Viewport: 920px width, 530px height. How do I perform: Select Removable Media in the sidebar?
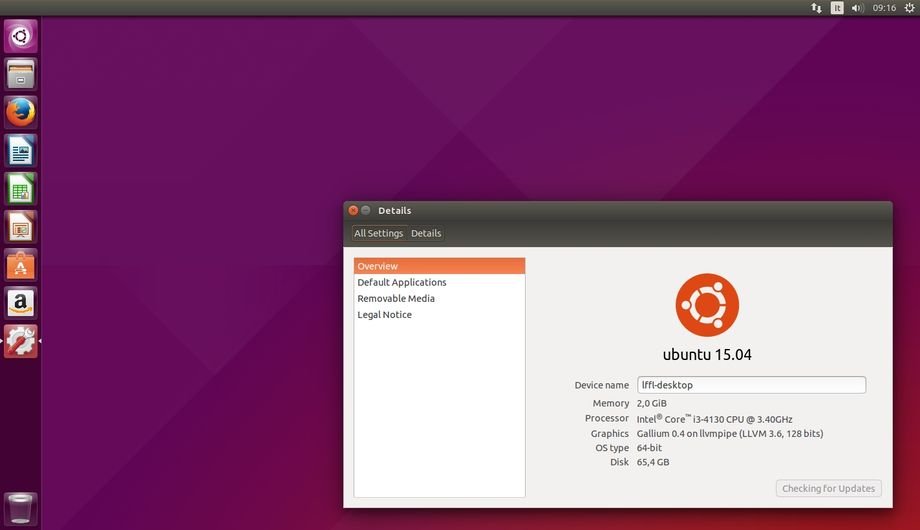click(396, 299)
